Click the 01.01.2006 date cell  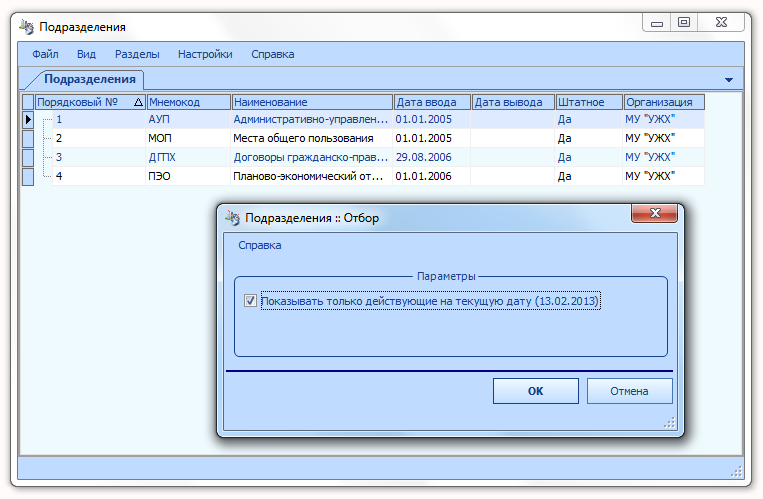[432, 176]
